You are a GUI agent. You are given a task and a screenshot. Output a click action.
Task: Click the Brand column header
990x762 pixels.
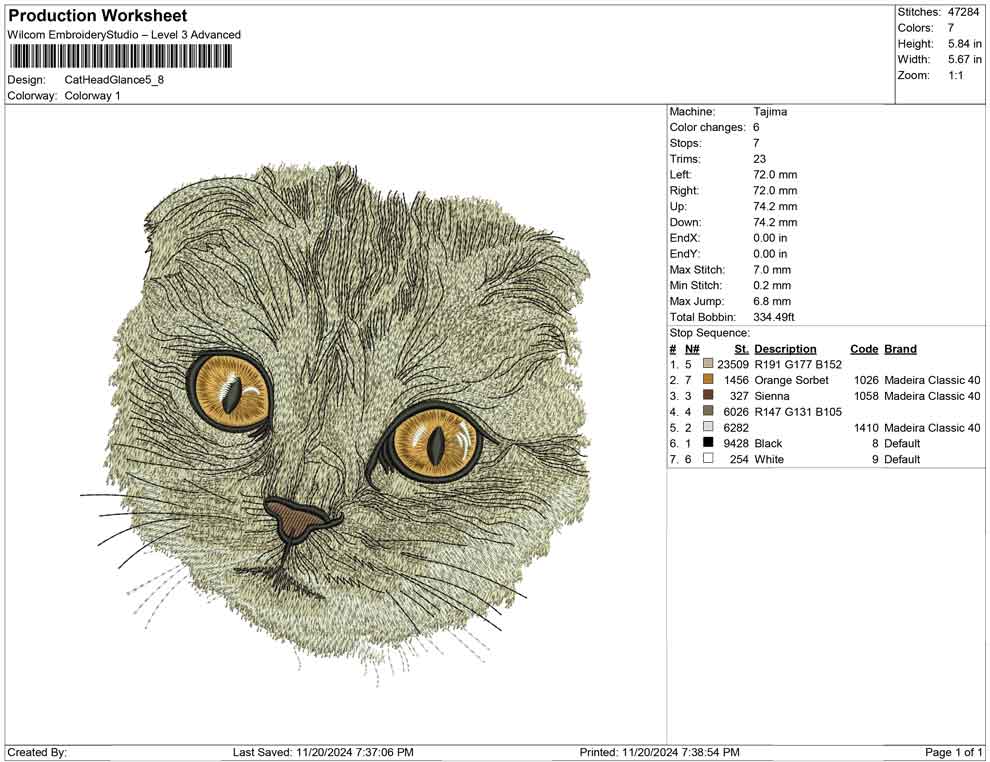pos(900,348)
